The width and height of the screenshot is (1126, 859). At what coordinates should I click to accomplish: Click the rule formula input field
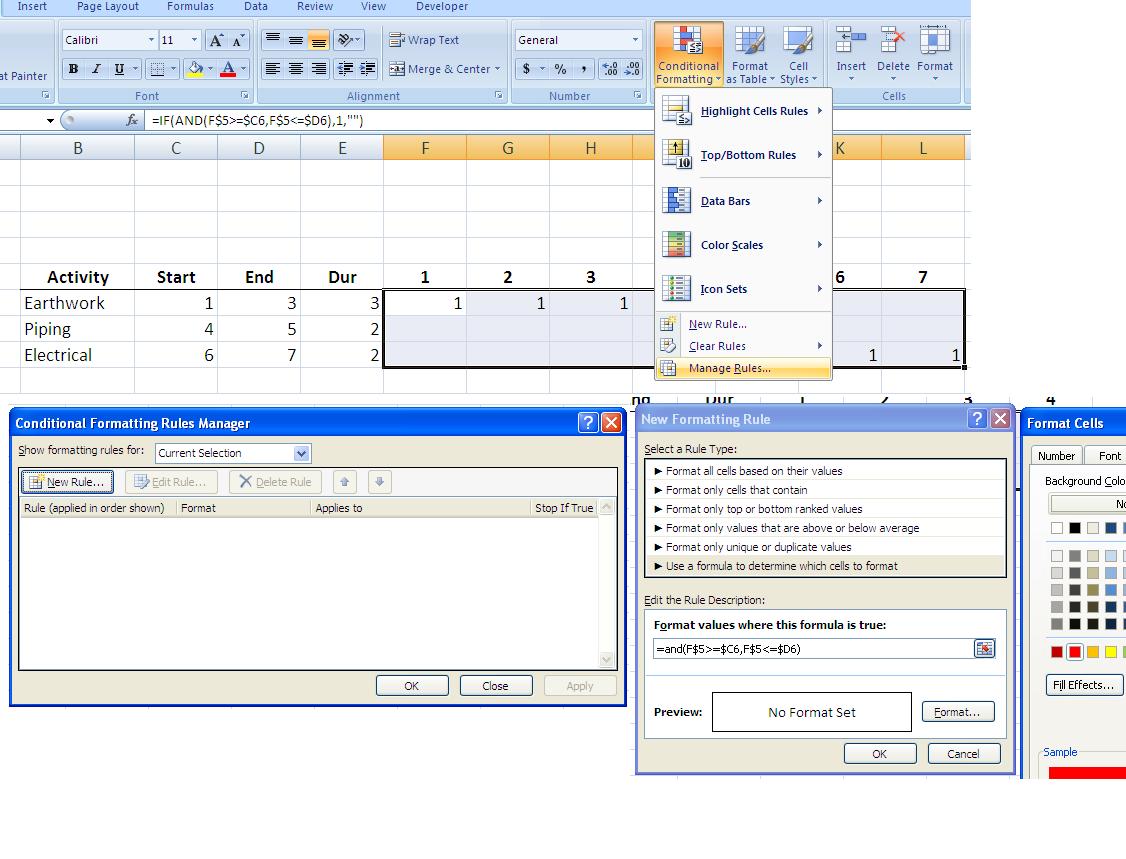tap(813, 649)
